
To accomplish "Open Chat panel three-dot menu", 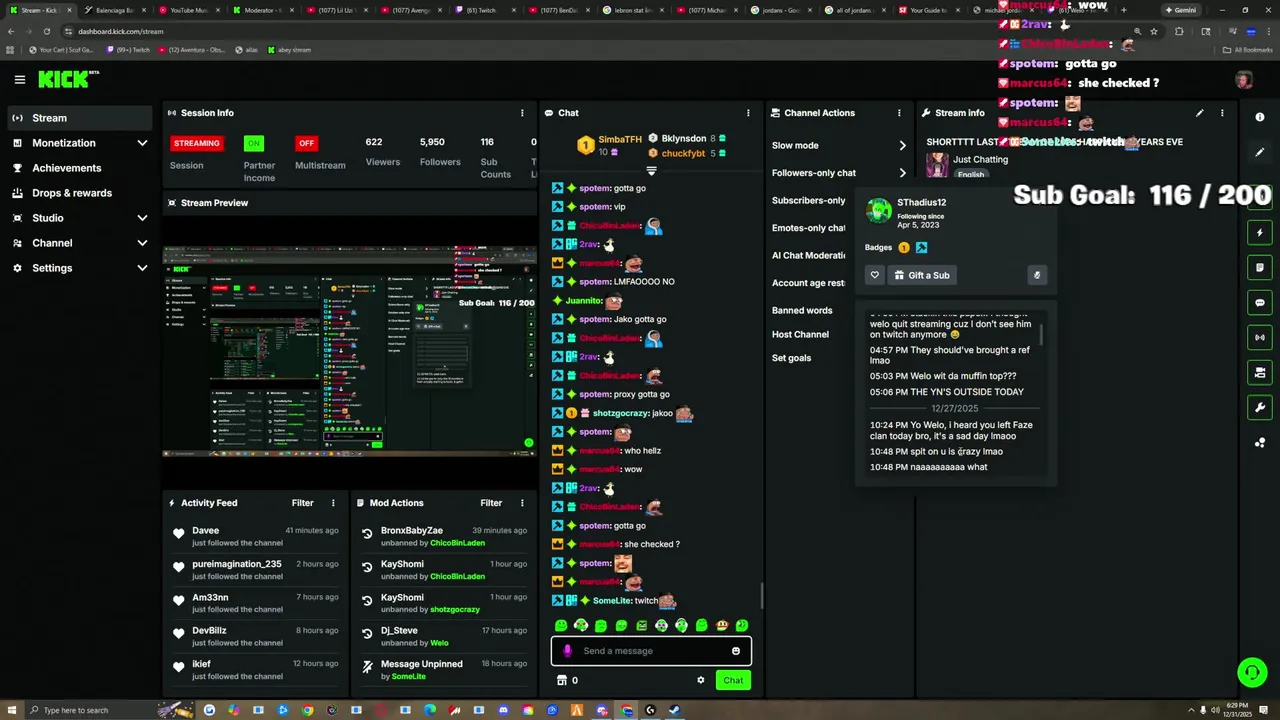I will (748, 113).
